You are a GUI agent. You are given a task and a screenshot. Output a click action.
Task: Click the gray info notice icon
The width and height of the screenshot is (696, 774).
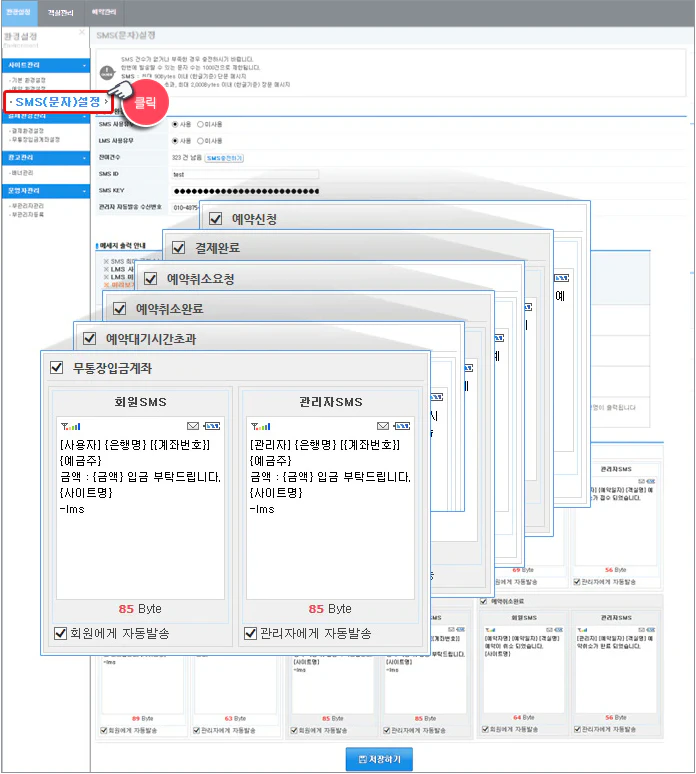[107, 73]
